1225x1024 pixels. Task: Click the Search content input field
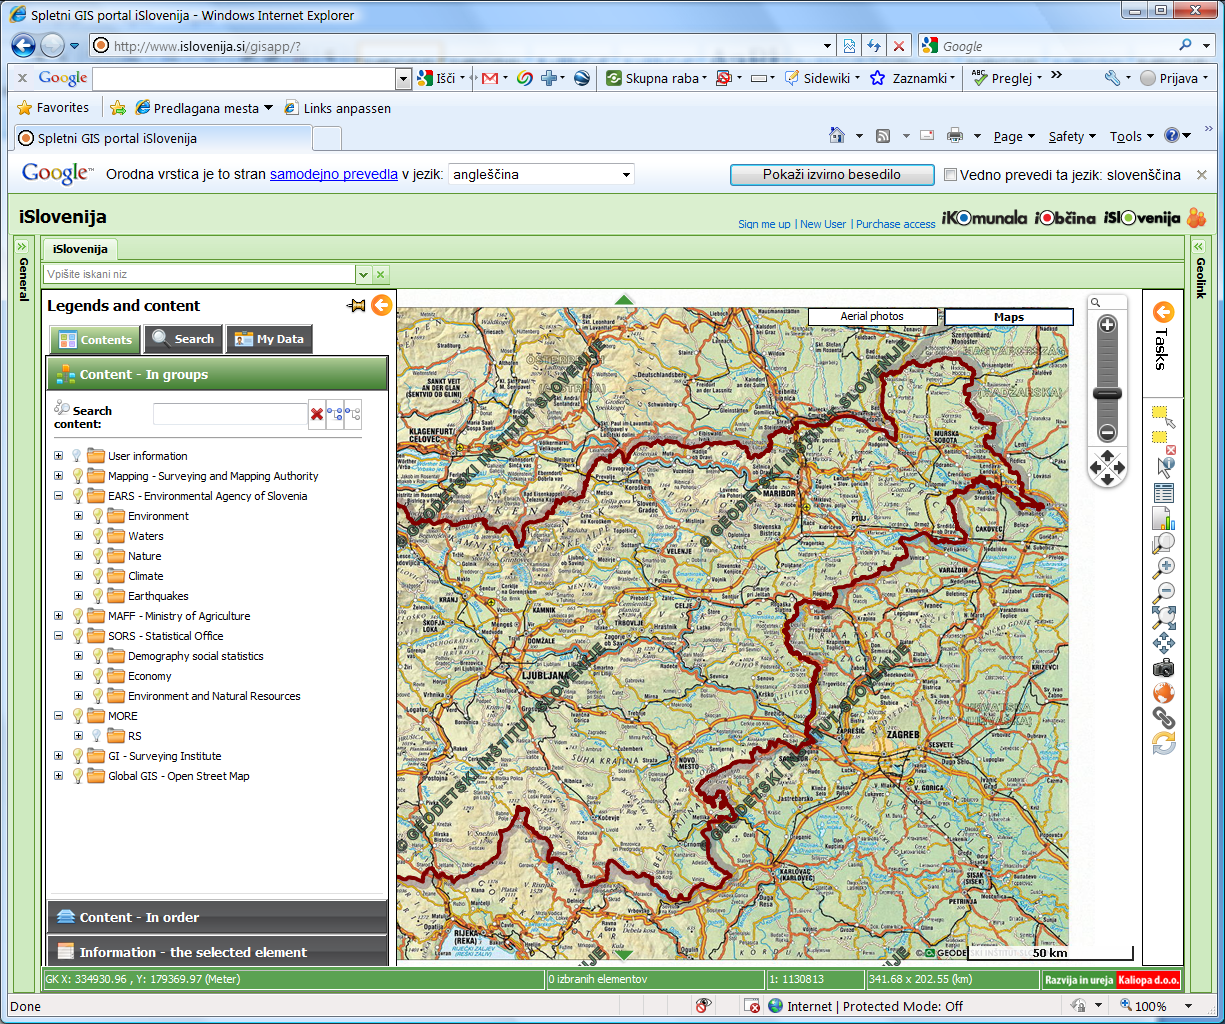point(229,414)
